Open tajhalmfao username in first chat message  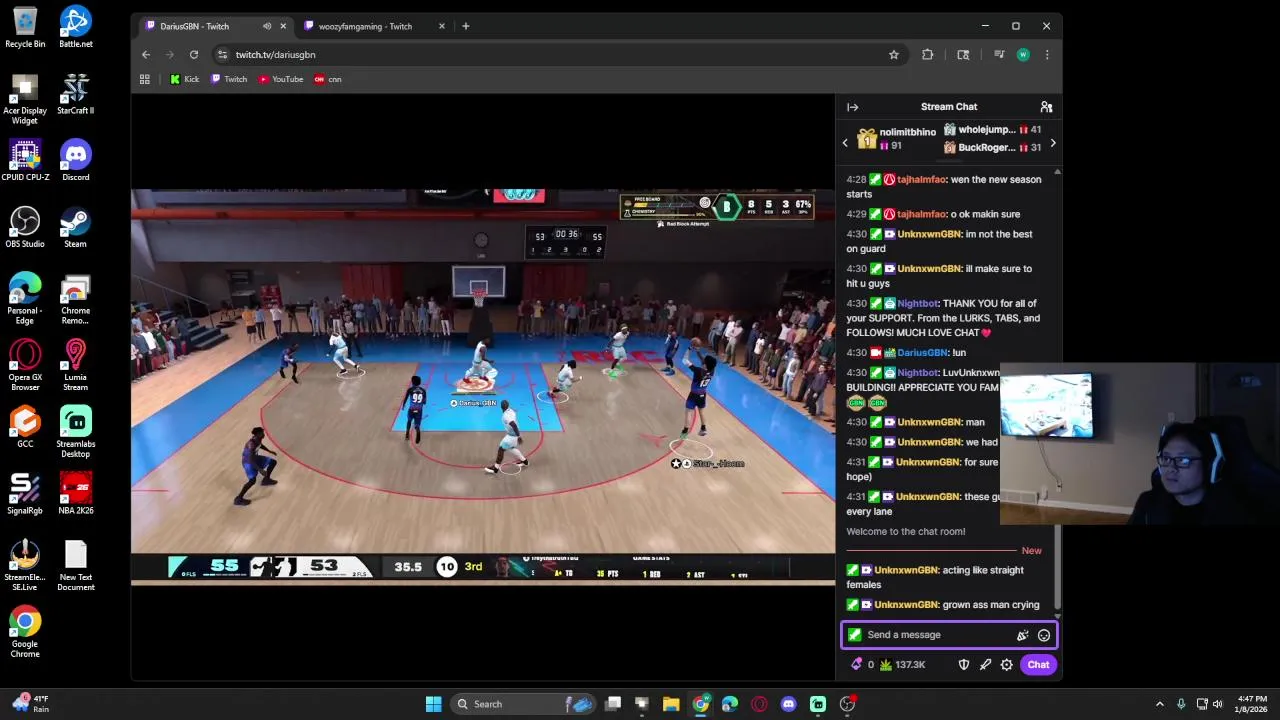[921, 180]
